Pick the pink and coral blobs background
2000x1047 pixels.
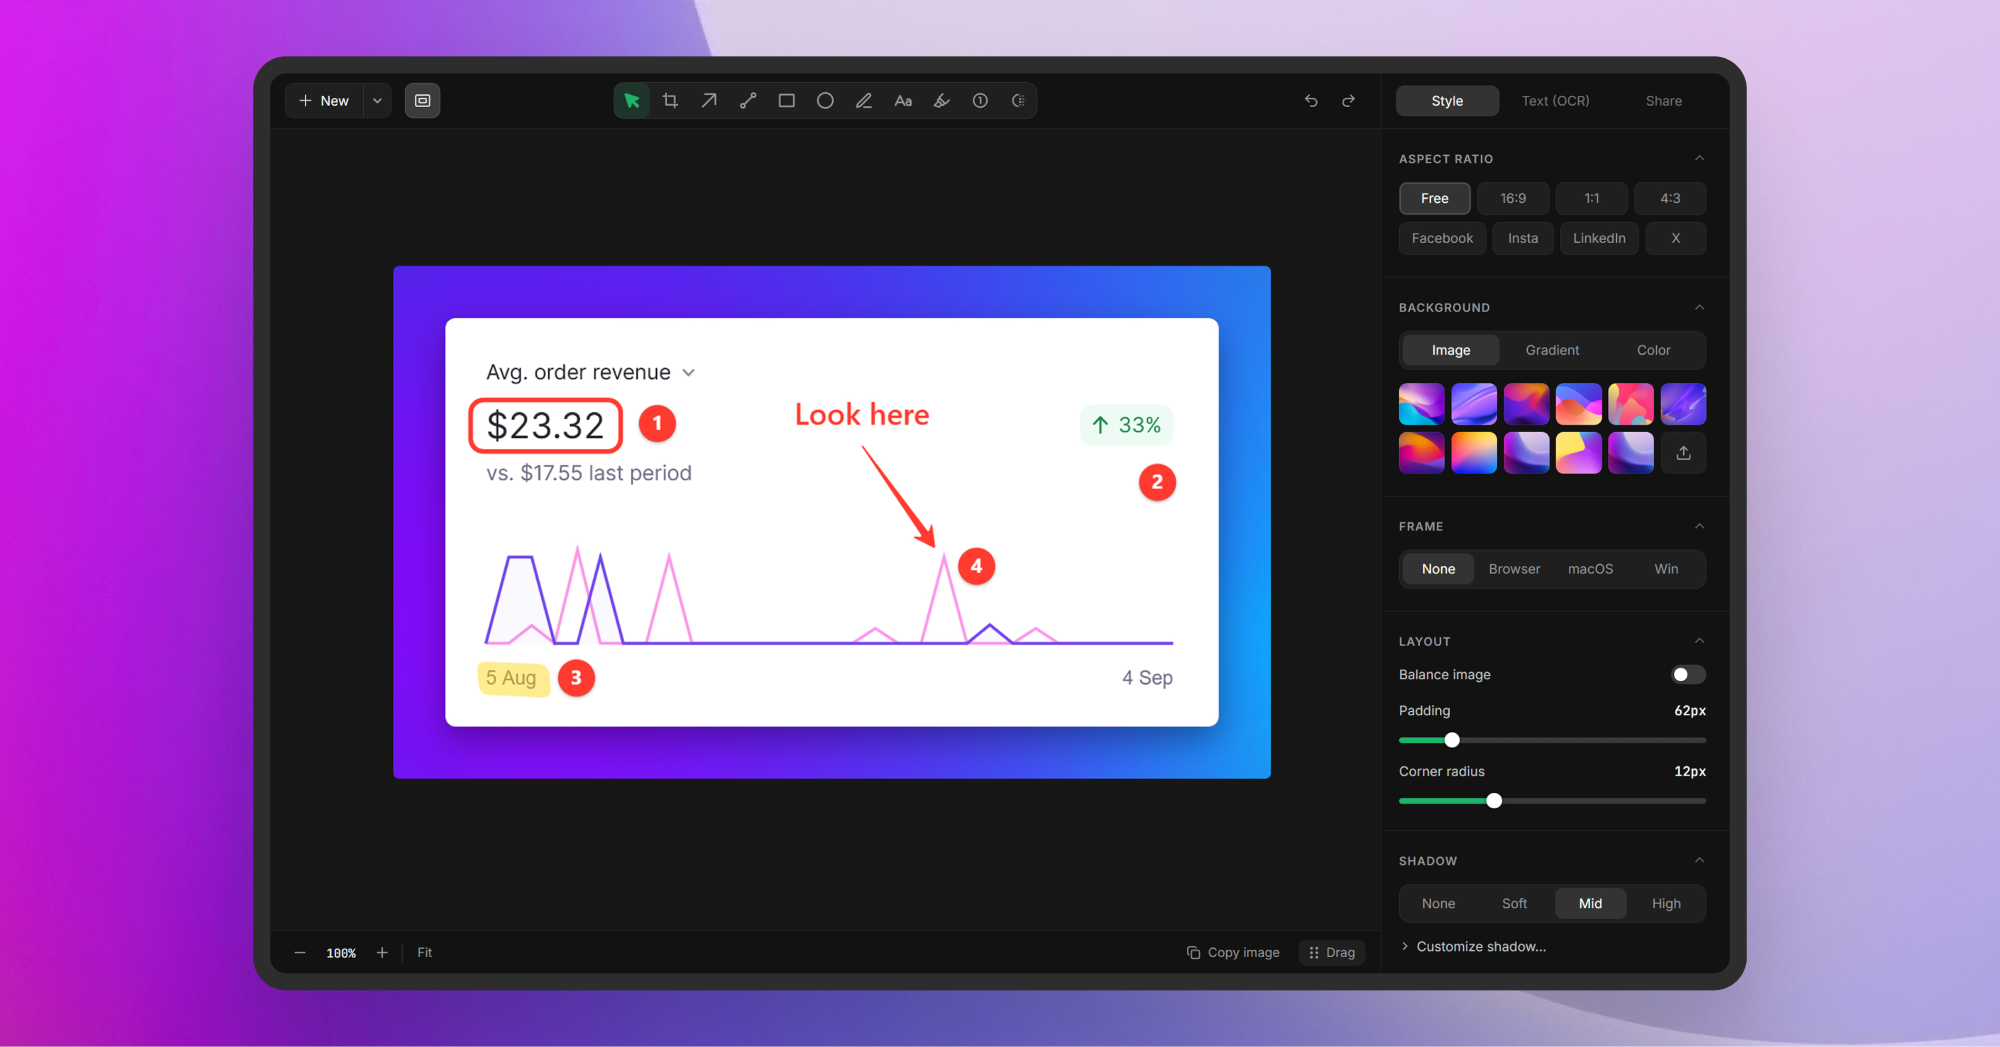(x=1631, y=404)
